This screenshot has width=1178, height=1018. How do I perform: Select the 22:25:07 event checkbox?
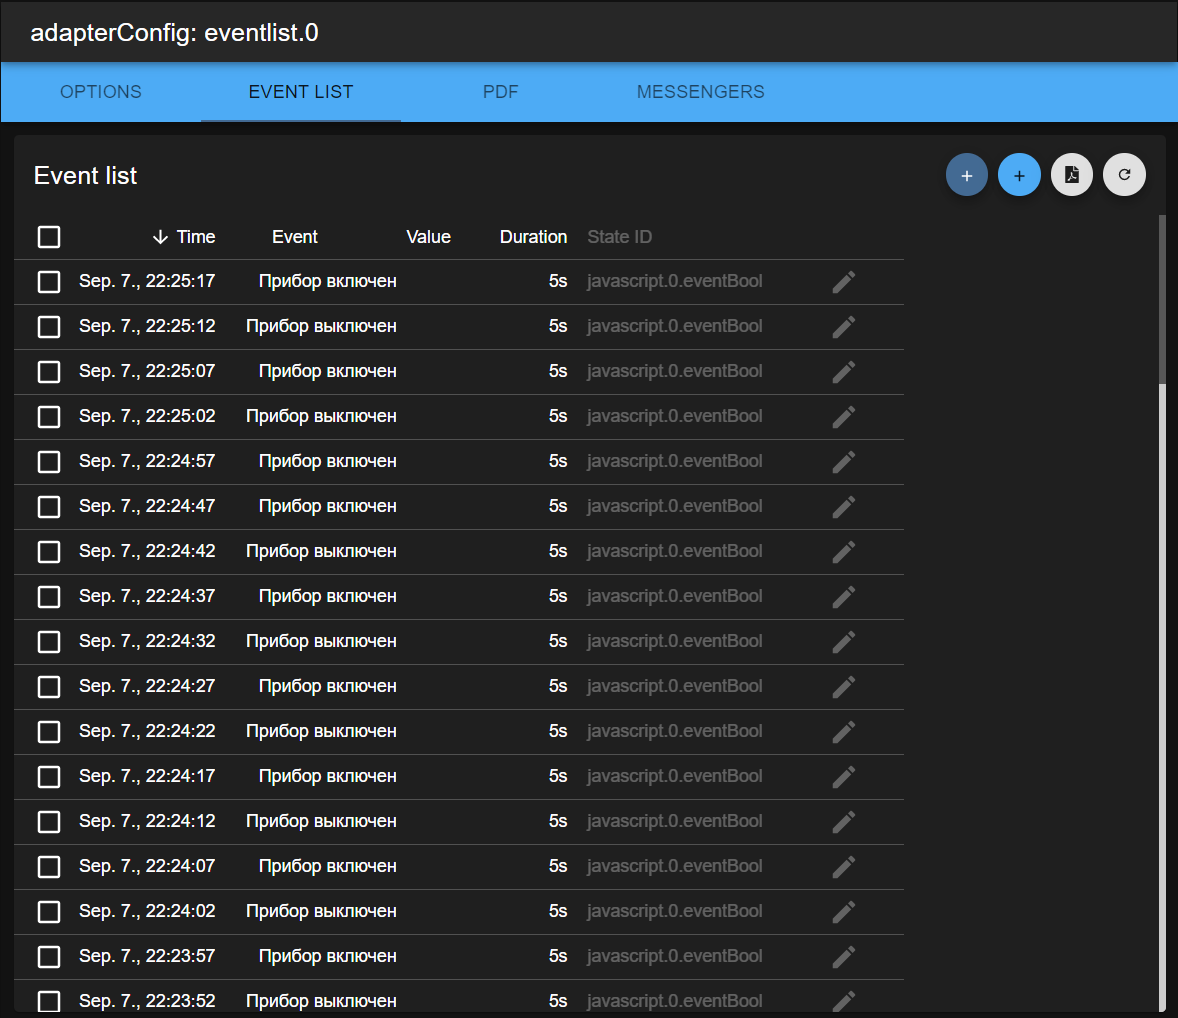click(49, 372)
